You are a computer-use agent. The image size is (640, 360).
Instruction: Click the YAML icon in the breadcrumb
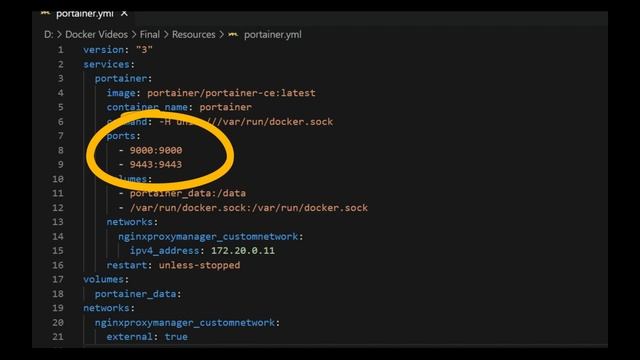[233, 35]
